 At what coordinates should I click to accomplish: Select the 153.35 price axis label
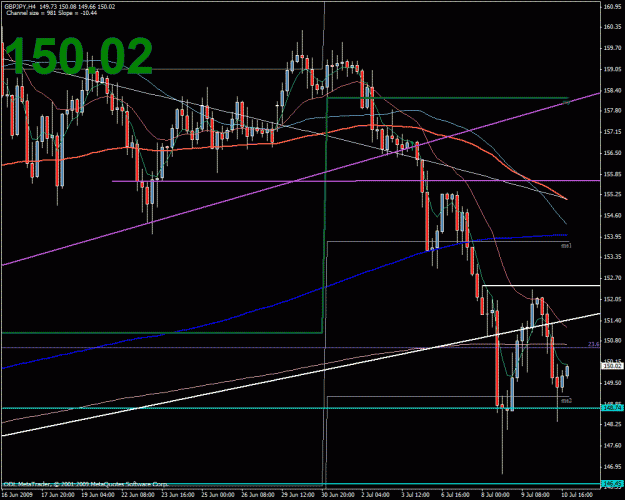pos(612,257)
